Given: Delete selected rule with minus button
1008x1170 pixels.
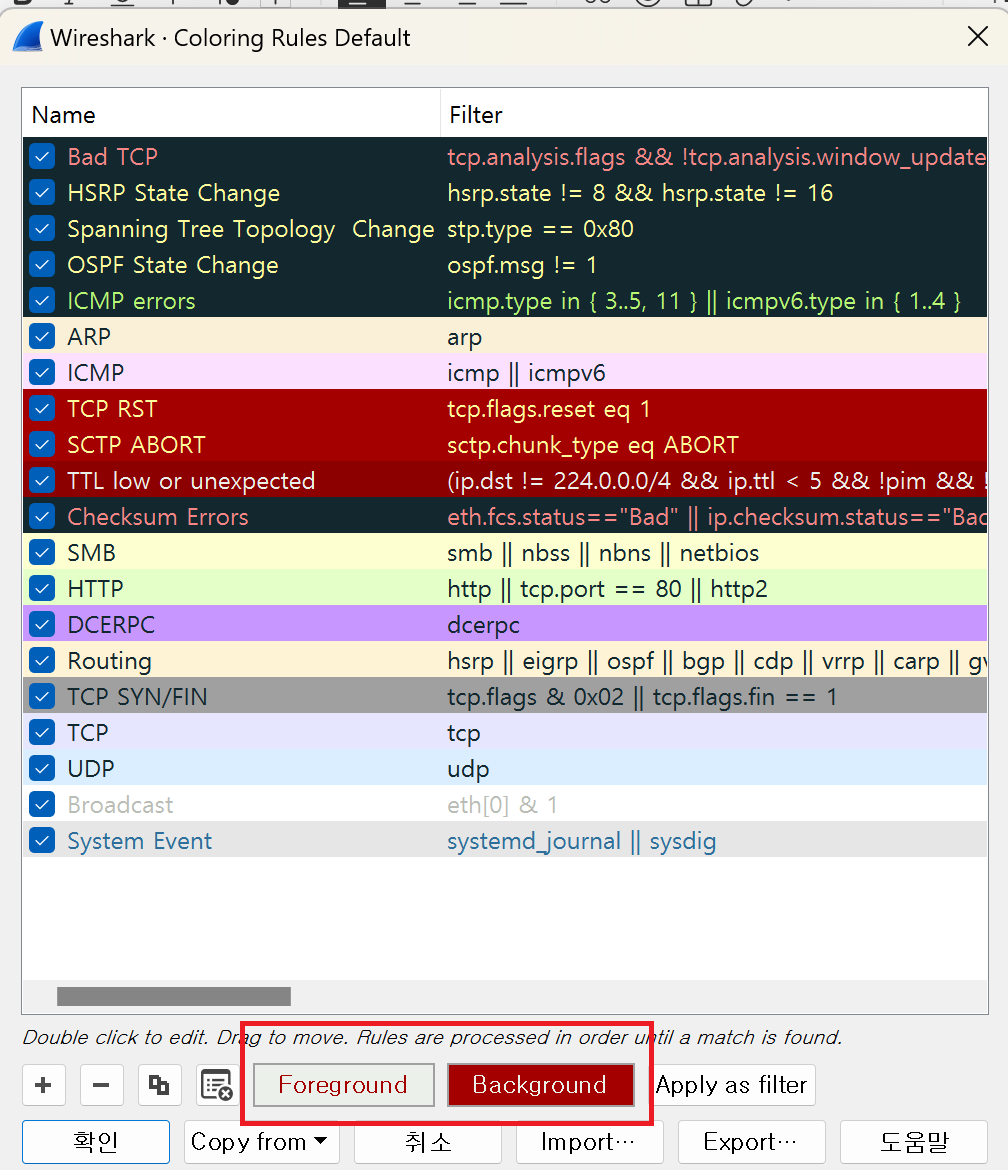Looking at the screenshot, I should pos(101,1085).
